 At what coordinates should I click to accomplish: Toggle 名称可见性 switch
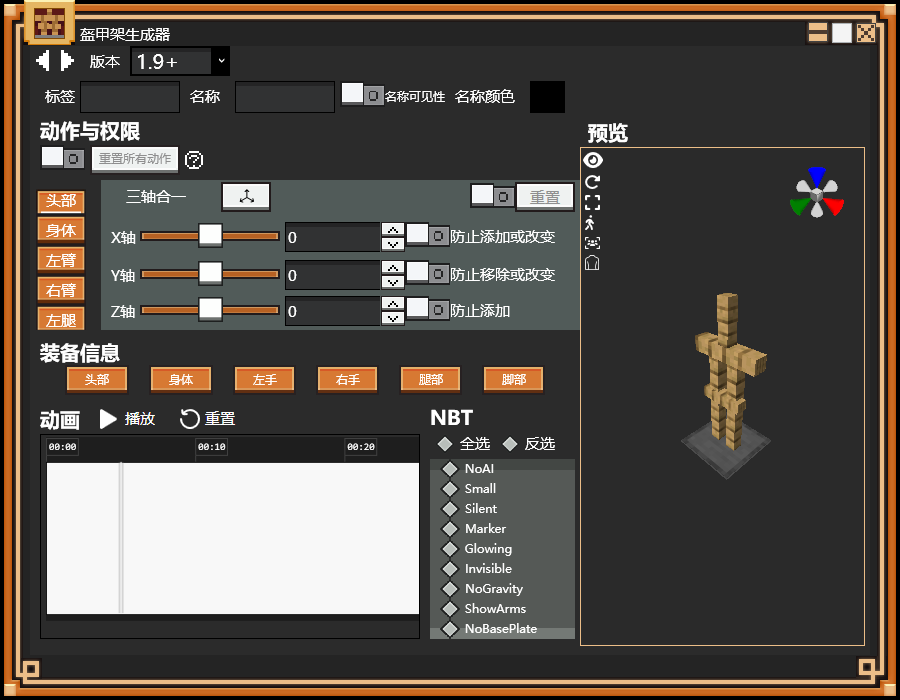click(363, 94)
